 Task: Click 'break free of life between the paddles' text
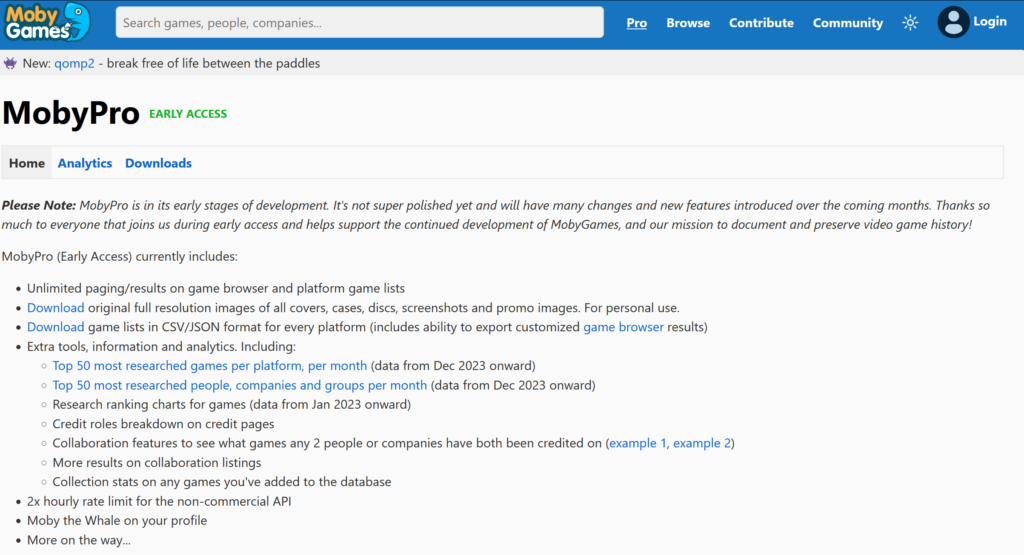coord(214,63)
